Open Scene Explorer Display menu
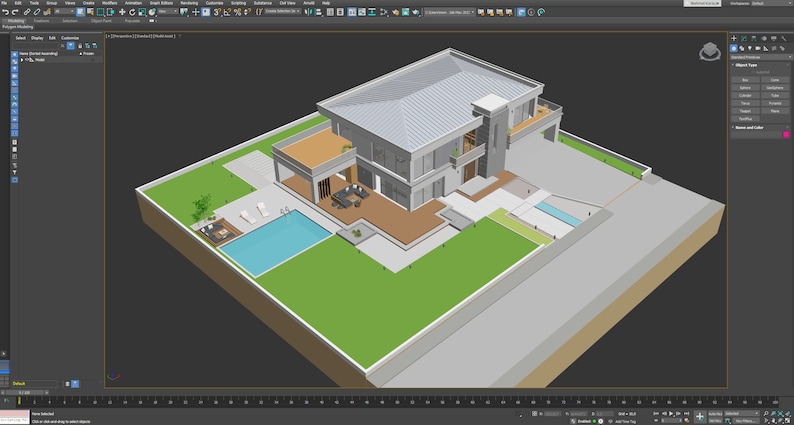This screenshot has width=794, height=425. pyautogui.click(x=37, y=38)
